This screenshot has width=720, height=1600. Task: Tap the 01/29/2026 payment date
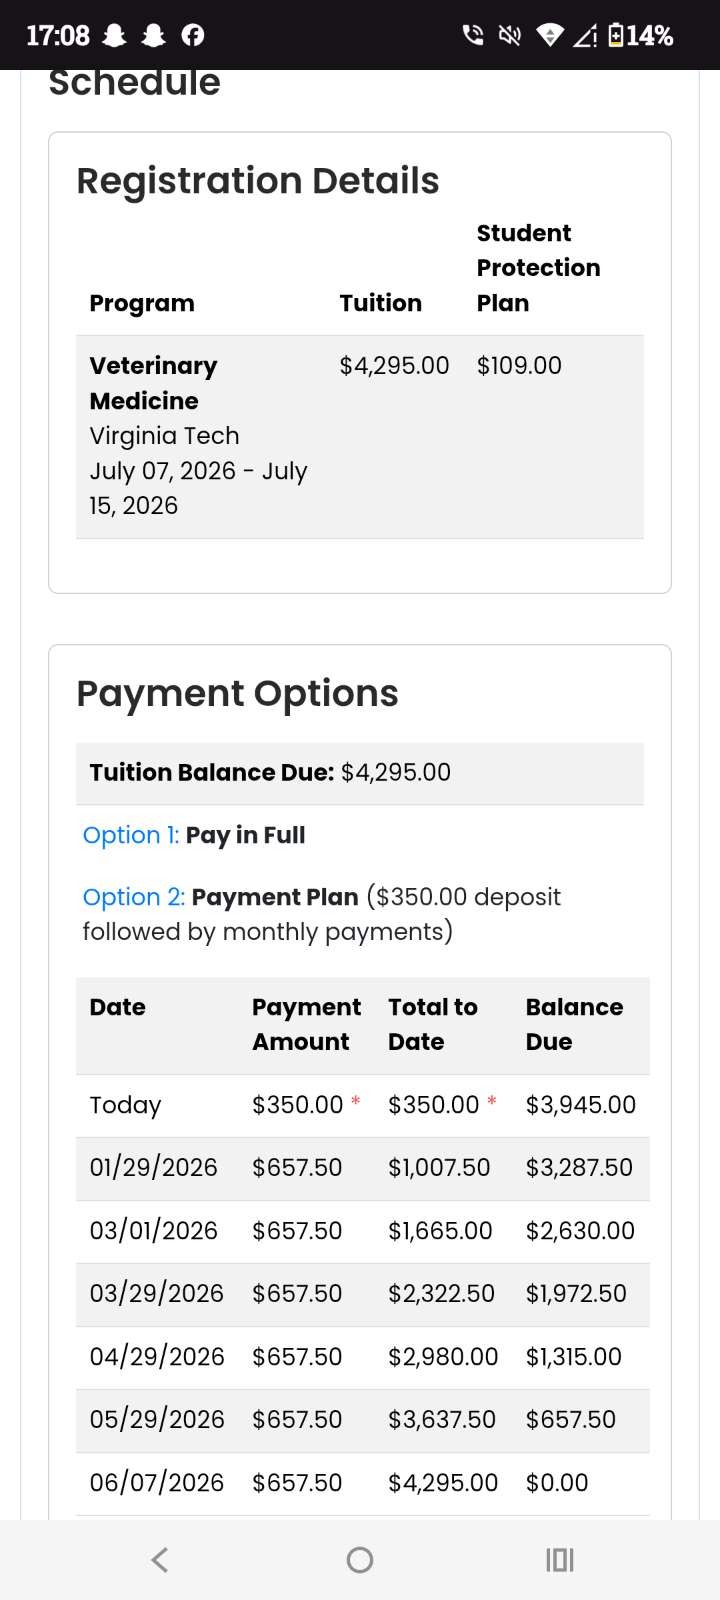[x=153, y=1168]
